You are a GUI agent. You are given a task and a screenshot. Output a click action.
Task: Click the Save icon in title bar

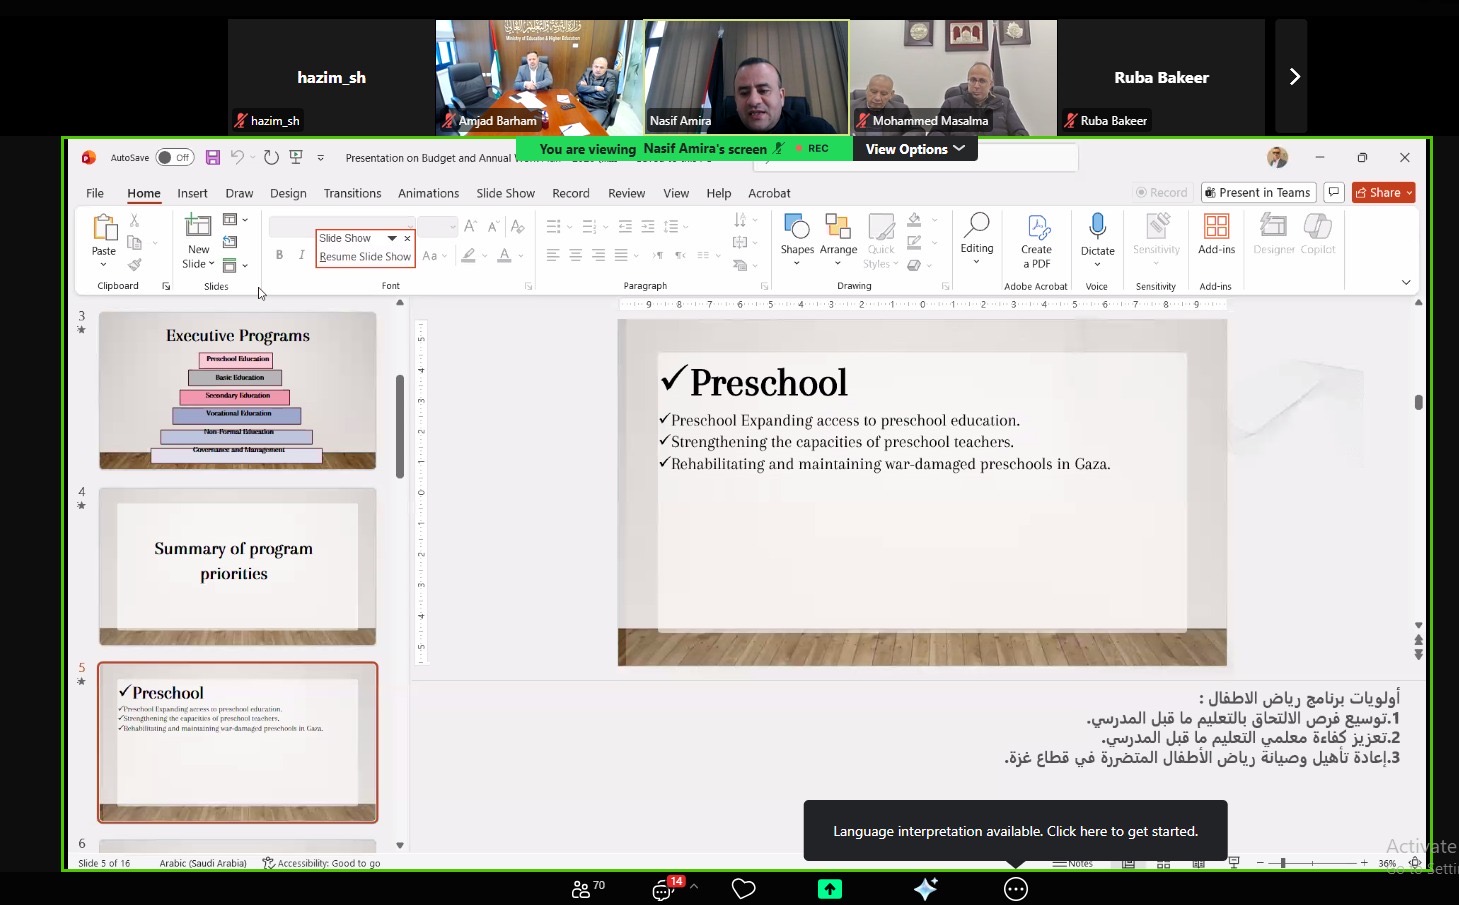click(x=213, y=157)
